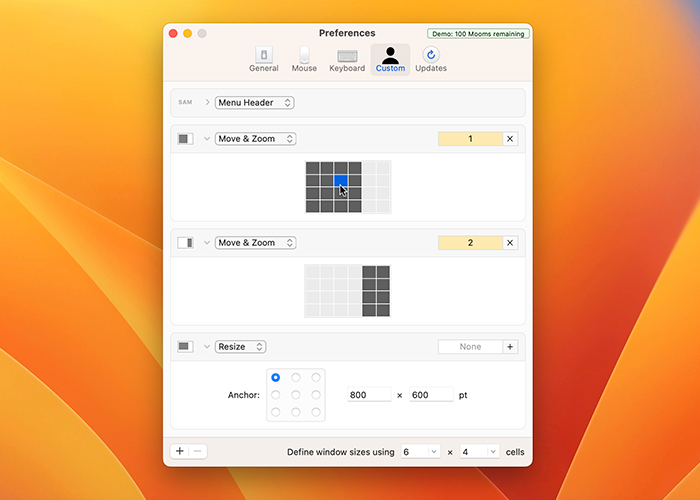Clear shortcut 2 with the X button

pos(510,243)
